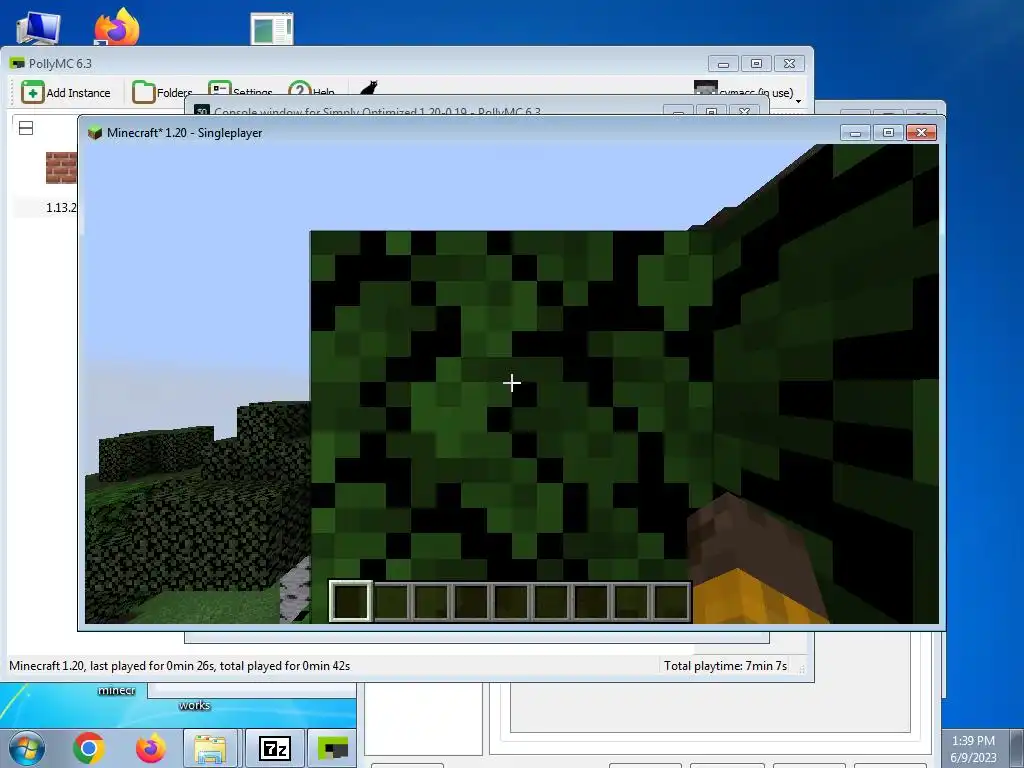The height and width of the screenshot is (768, 1024).
Task: Launch Firefox from the taskbar
Action: click(x=151, y=748)
